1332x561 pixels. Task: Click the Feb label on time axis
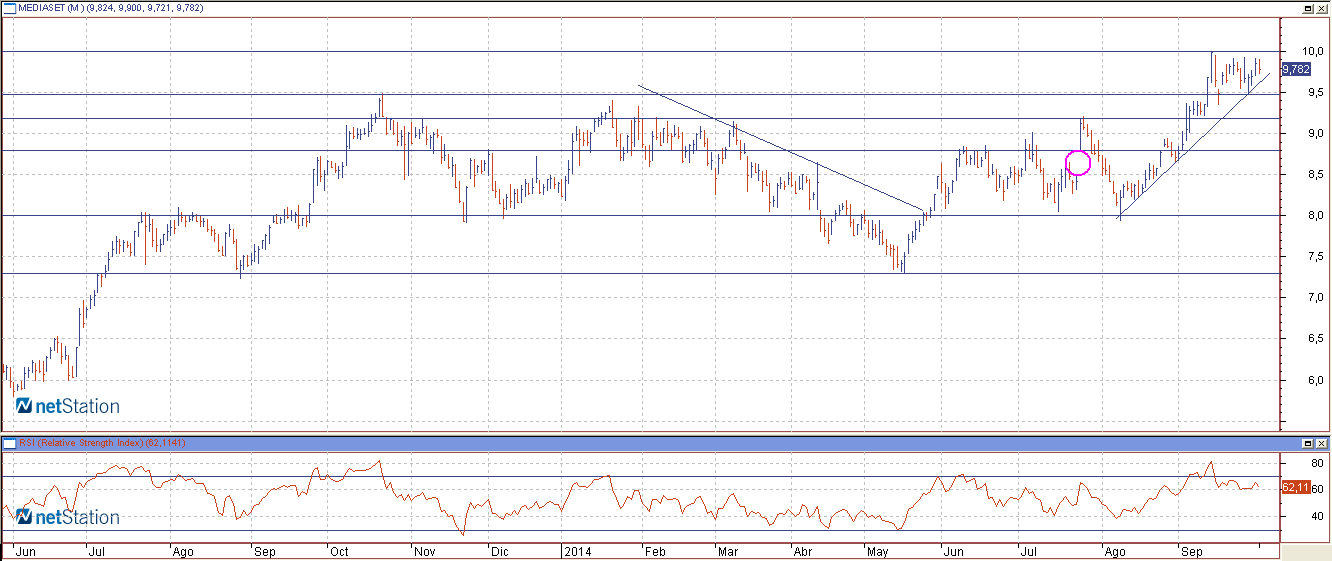(655, 551)
